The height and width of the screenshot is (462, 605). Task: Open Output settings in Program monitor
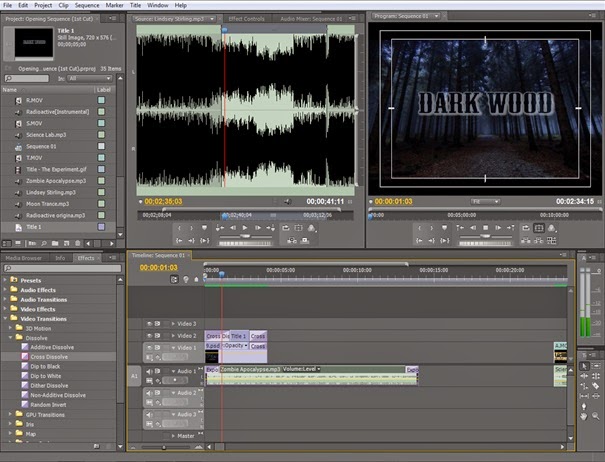click(552, 228)
